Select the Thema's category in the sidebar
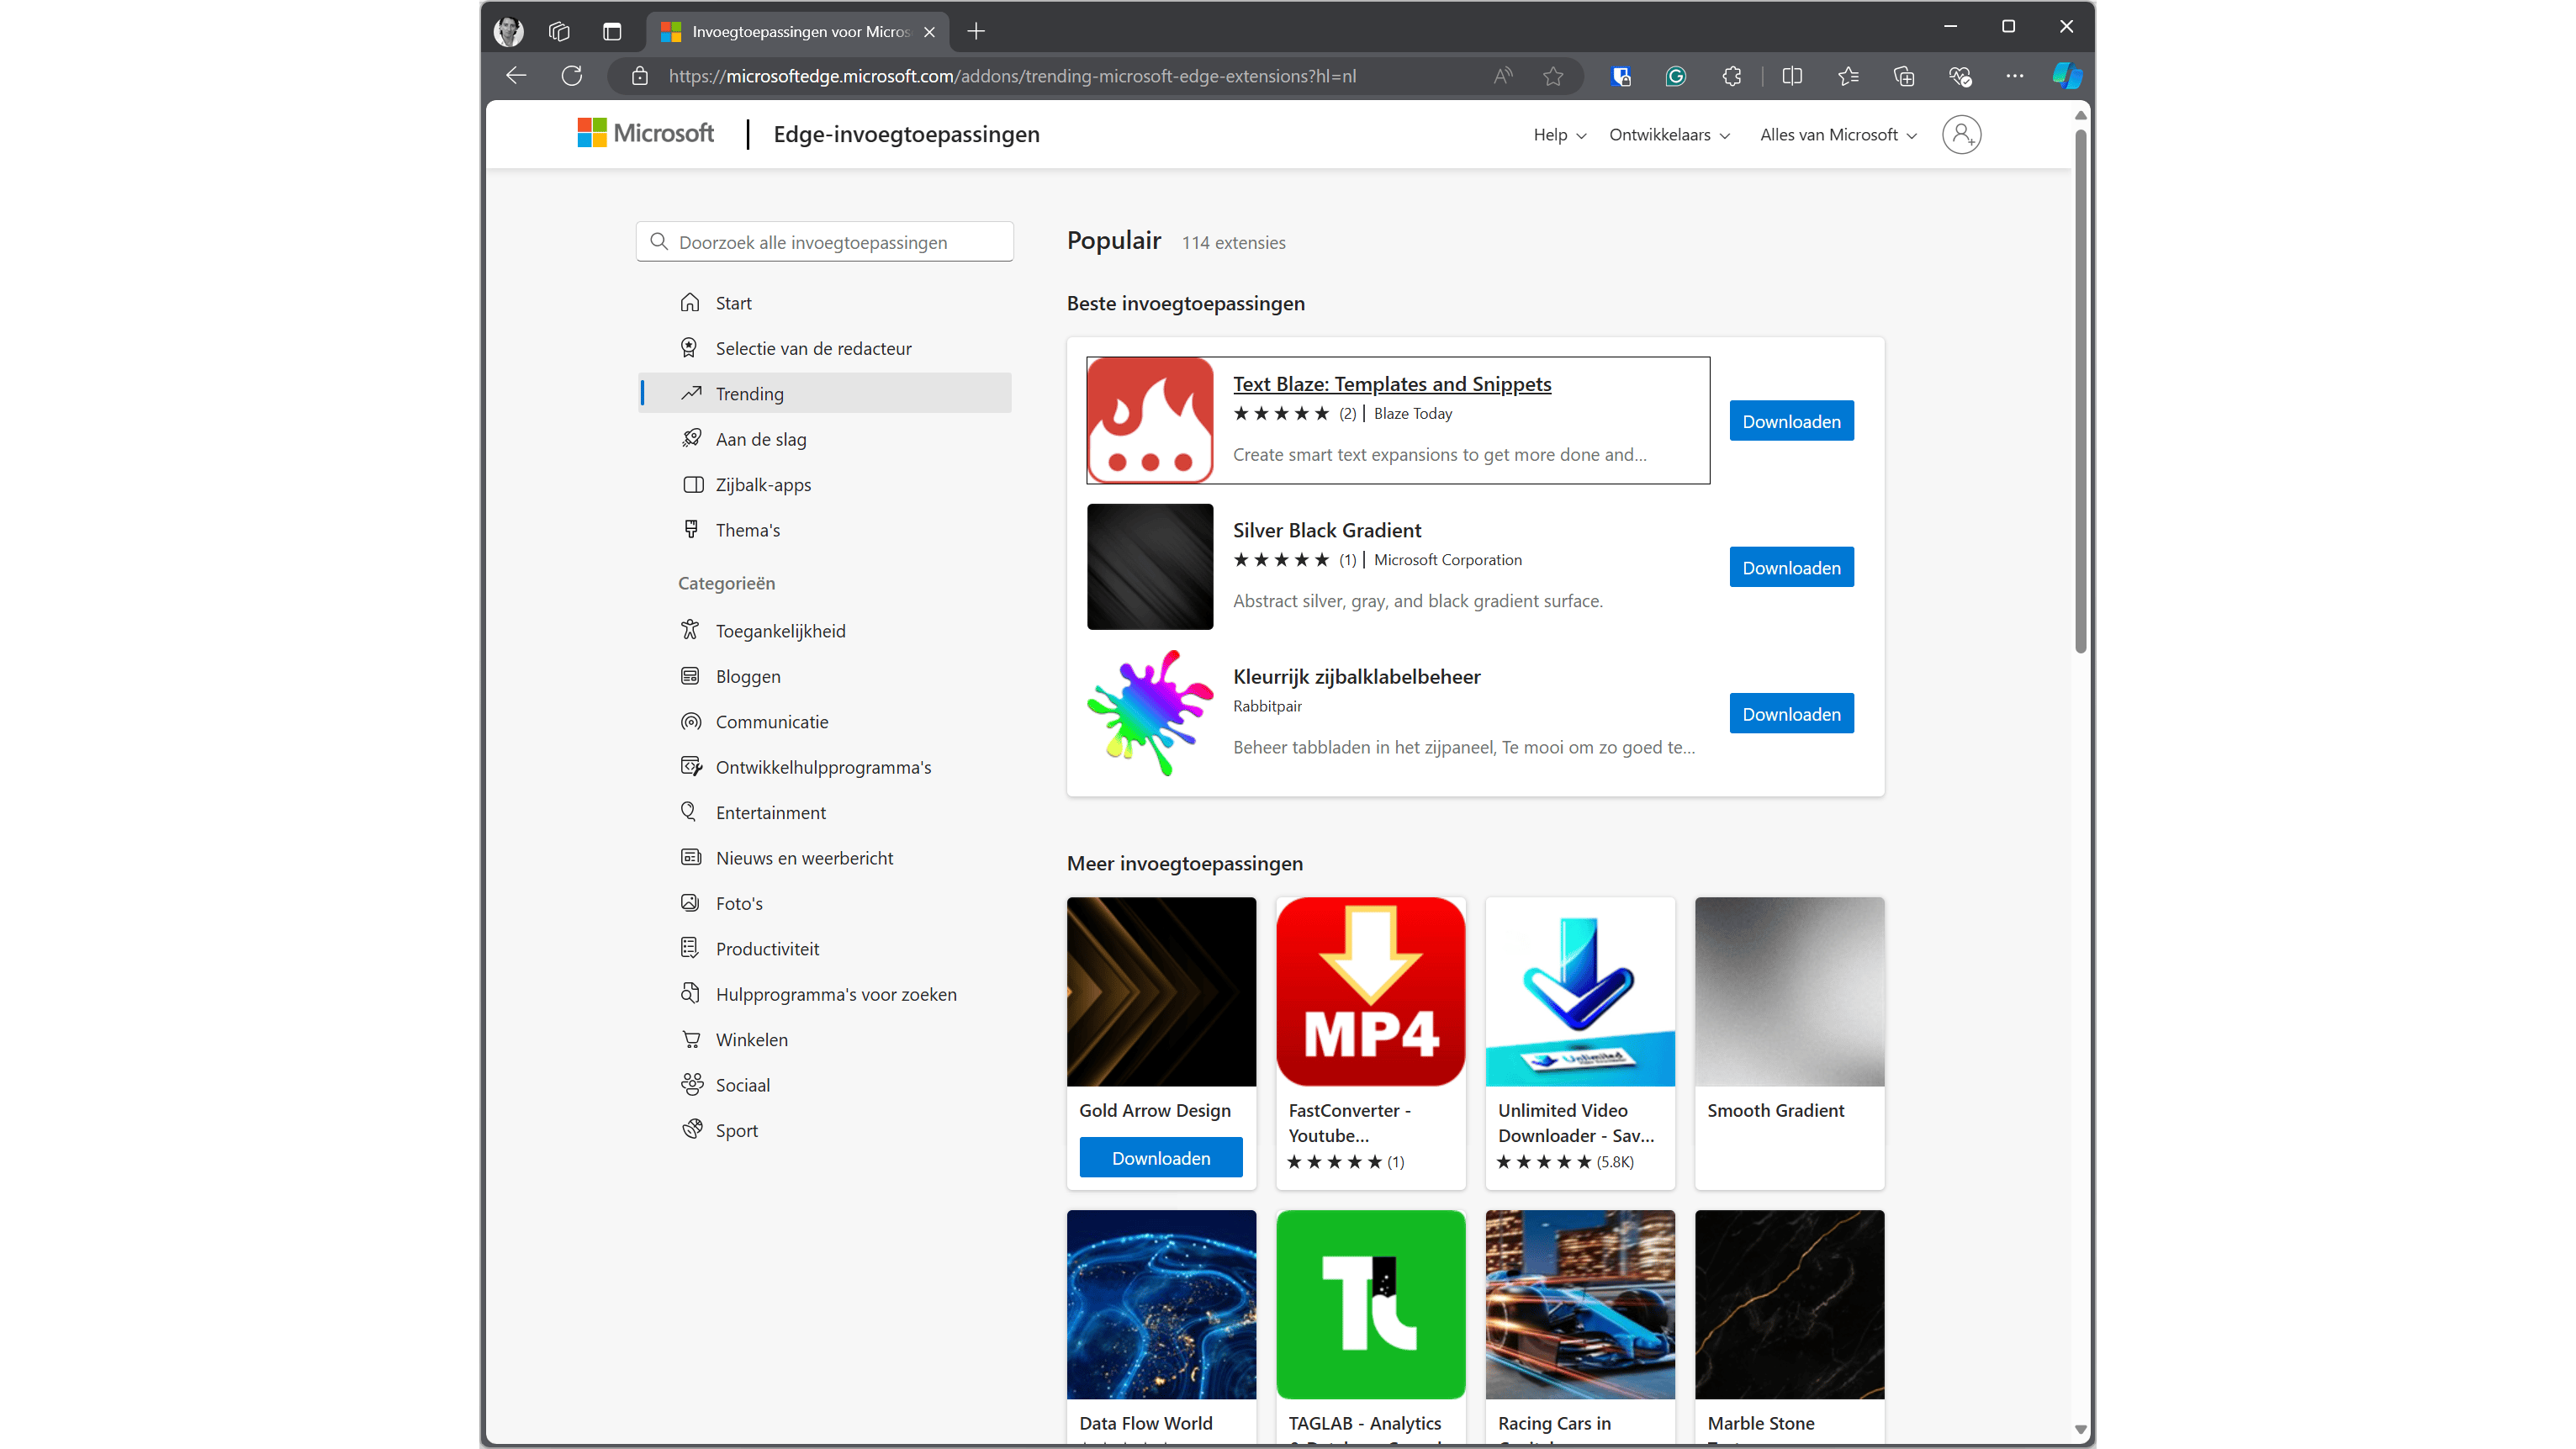Viewport: 2576px width, 1449px height. click(x=747, y=529)
